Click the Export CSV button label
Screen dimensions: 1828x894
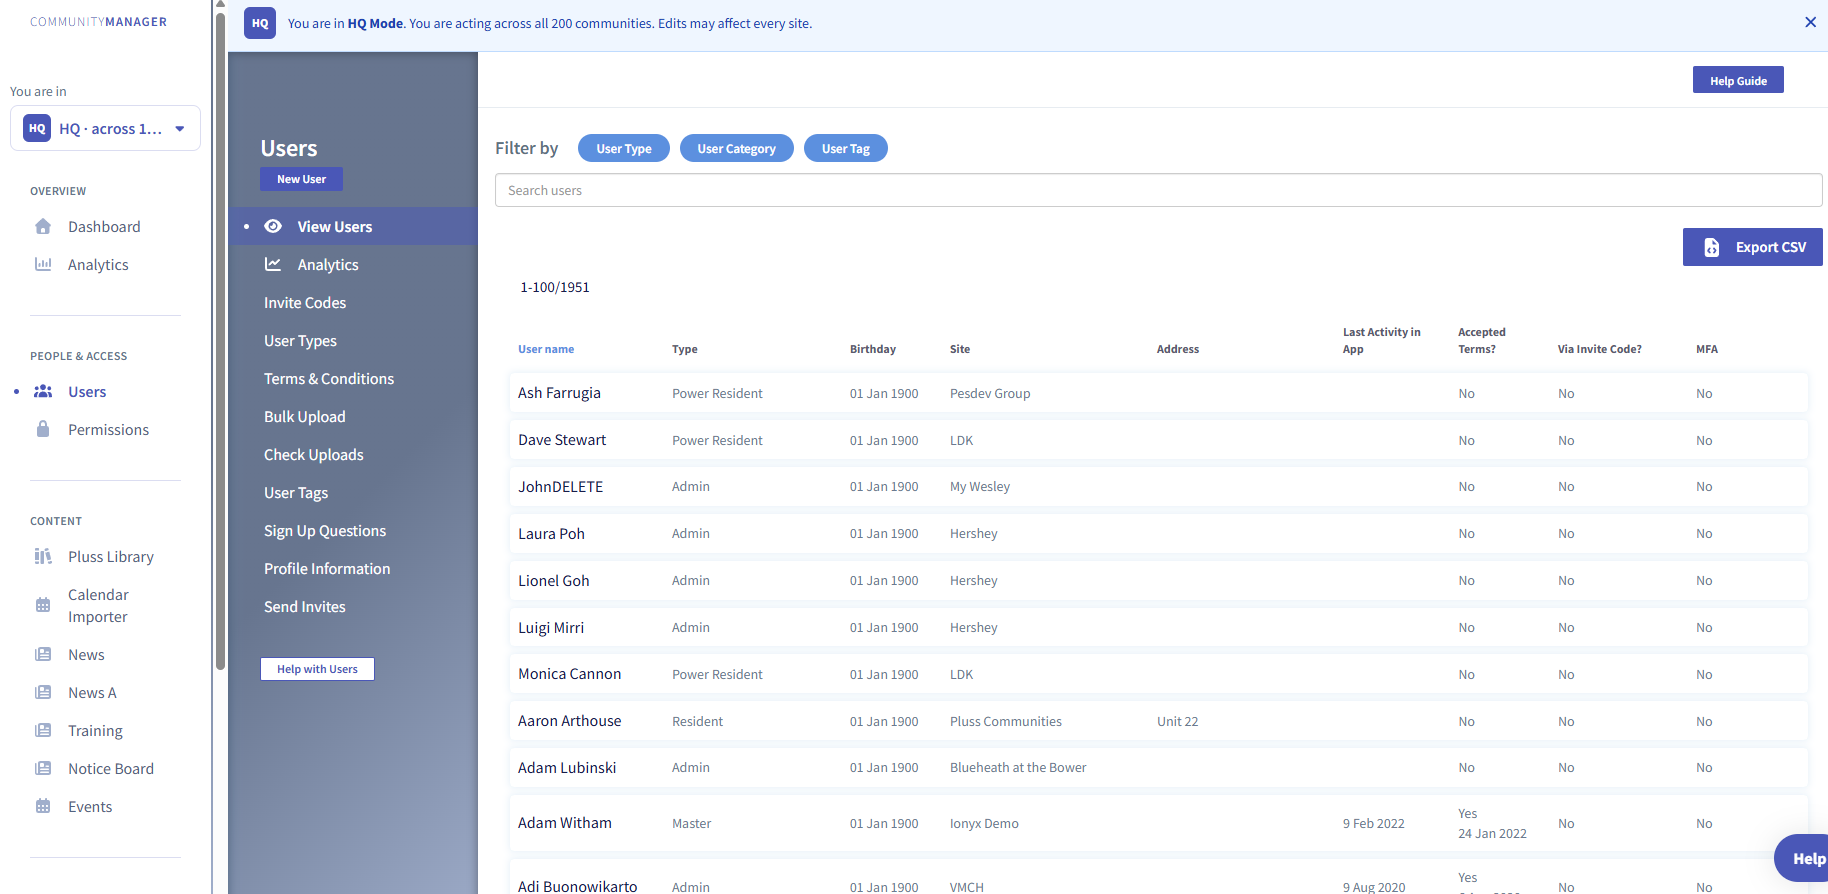[x=1771, y=247]
